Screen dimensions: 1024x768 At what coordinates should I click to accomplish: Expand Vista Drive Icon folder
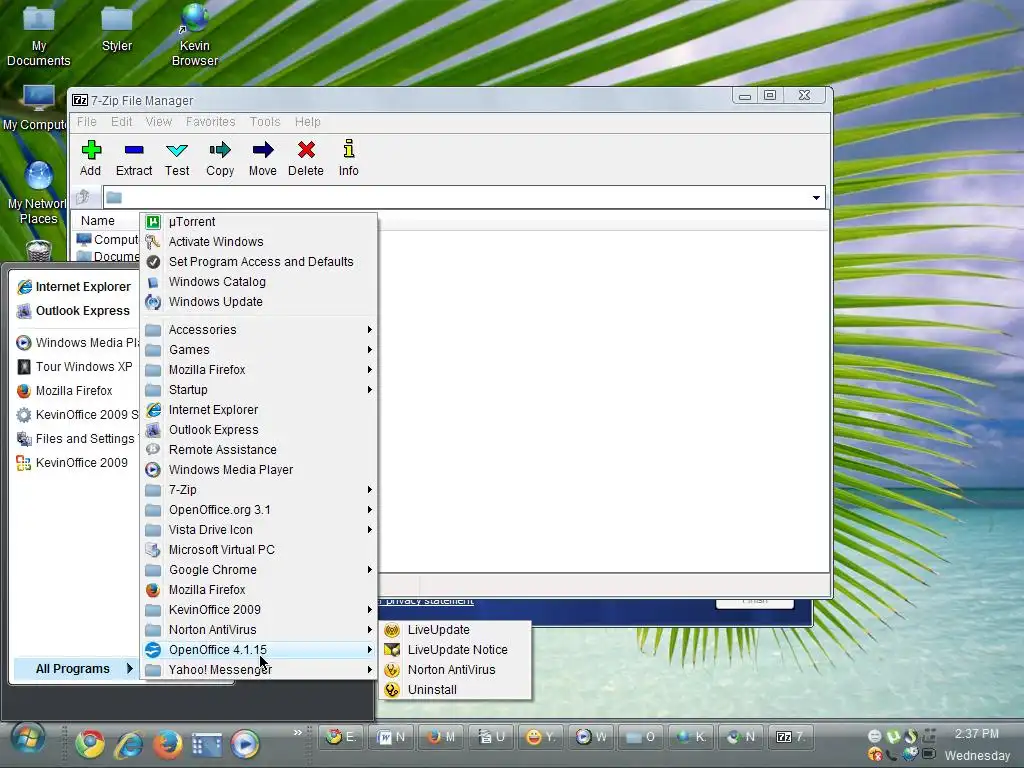(260, 530)
